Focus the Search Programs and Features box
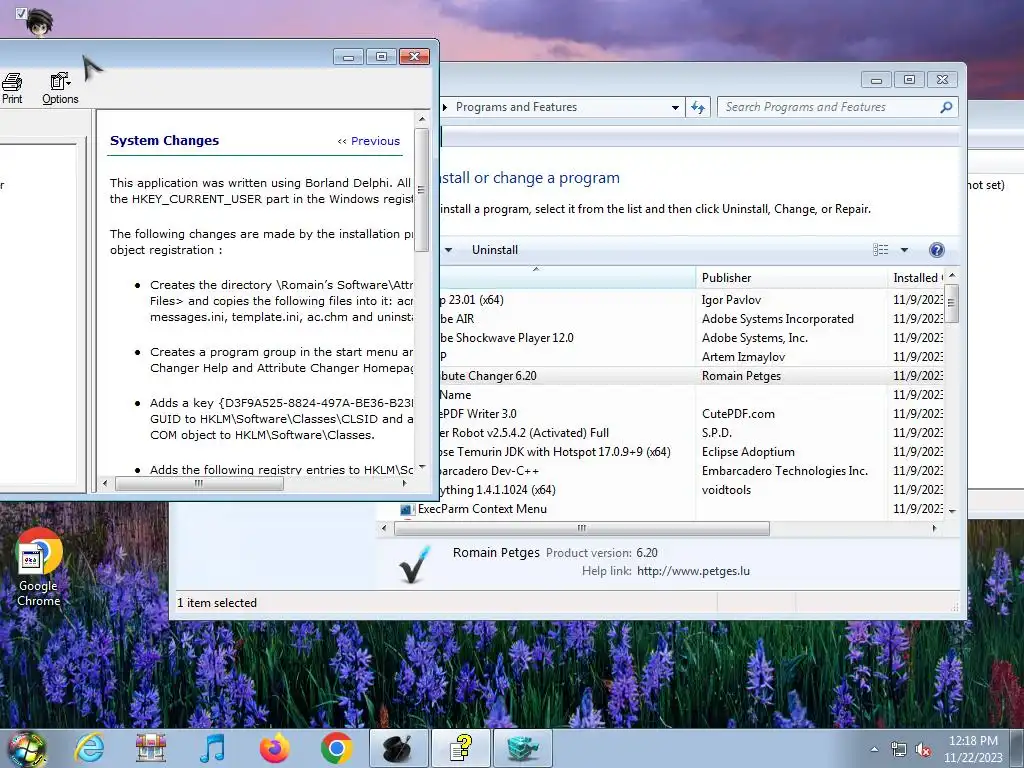Screen dimensions: 1024x768 point(829,107)
